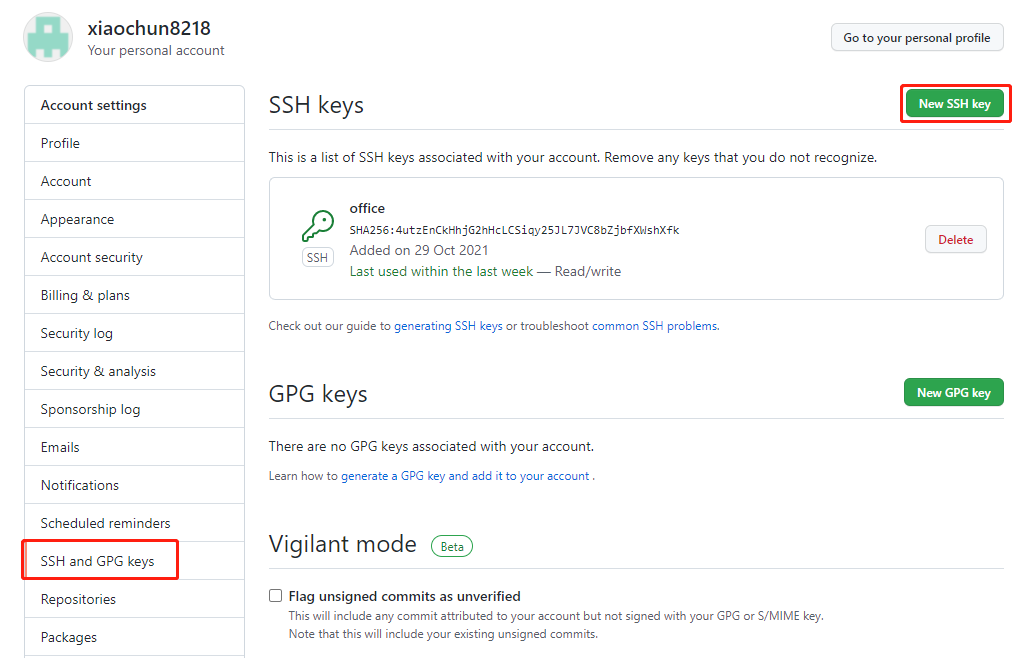This screenshot has width=1032, height=658.
Task: Click the office key title text
Action: [367, 208]
